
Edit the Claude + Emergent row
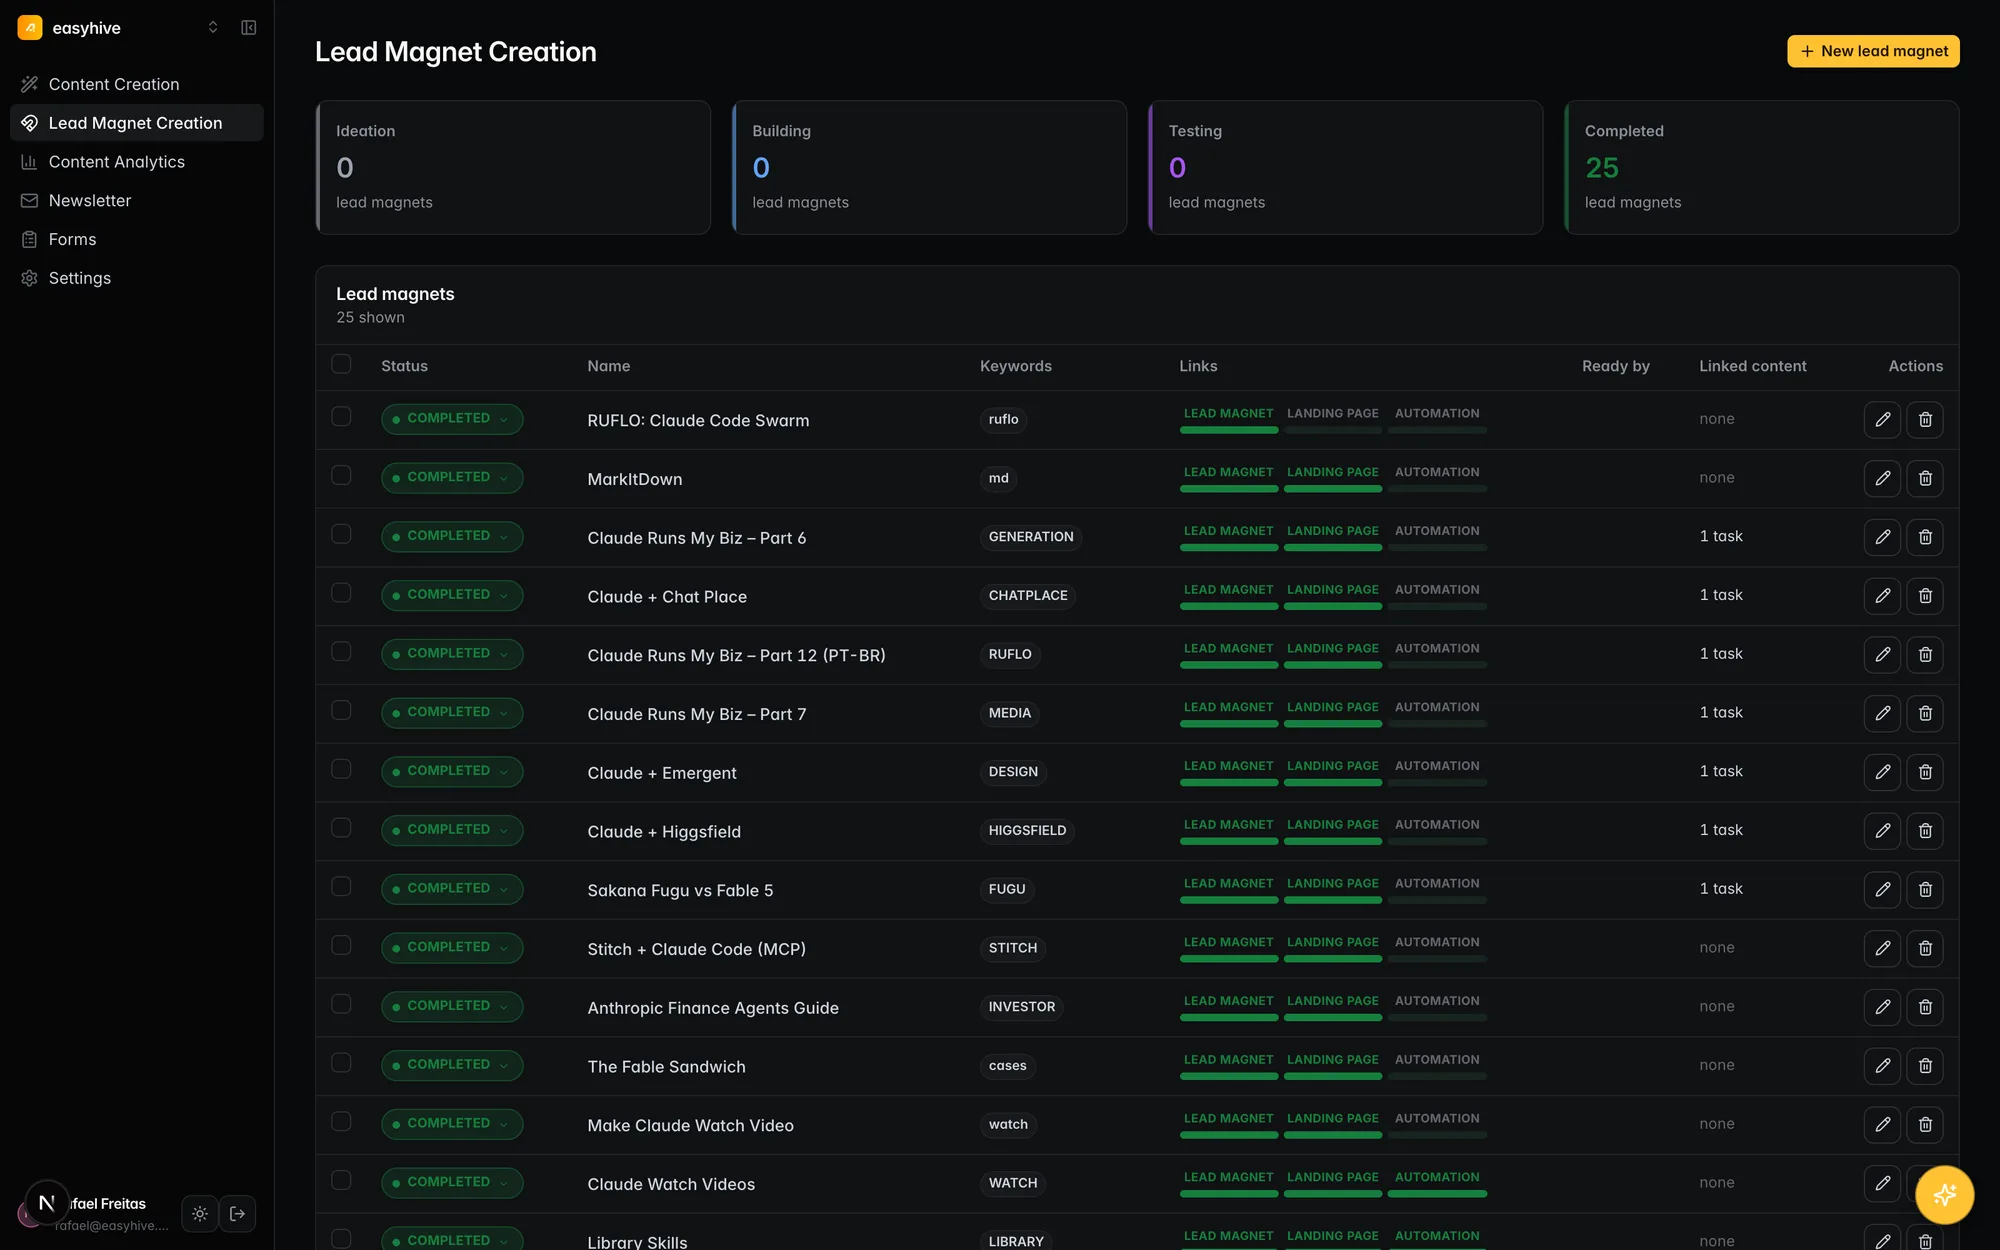point(1882,772)
